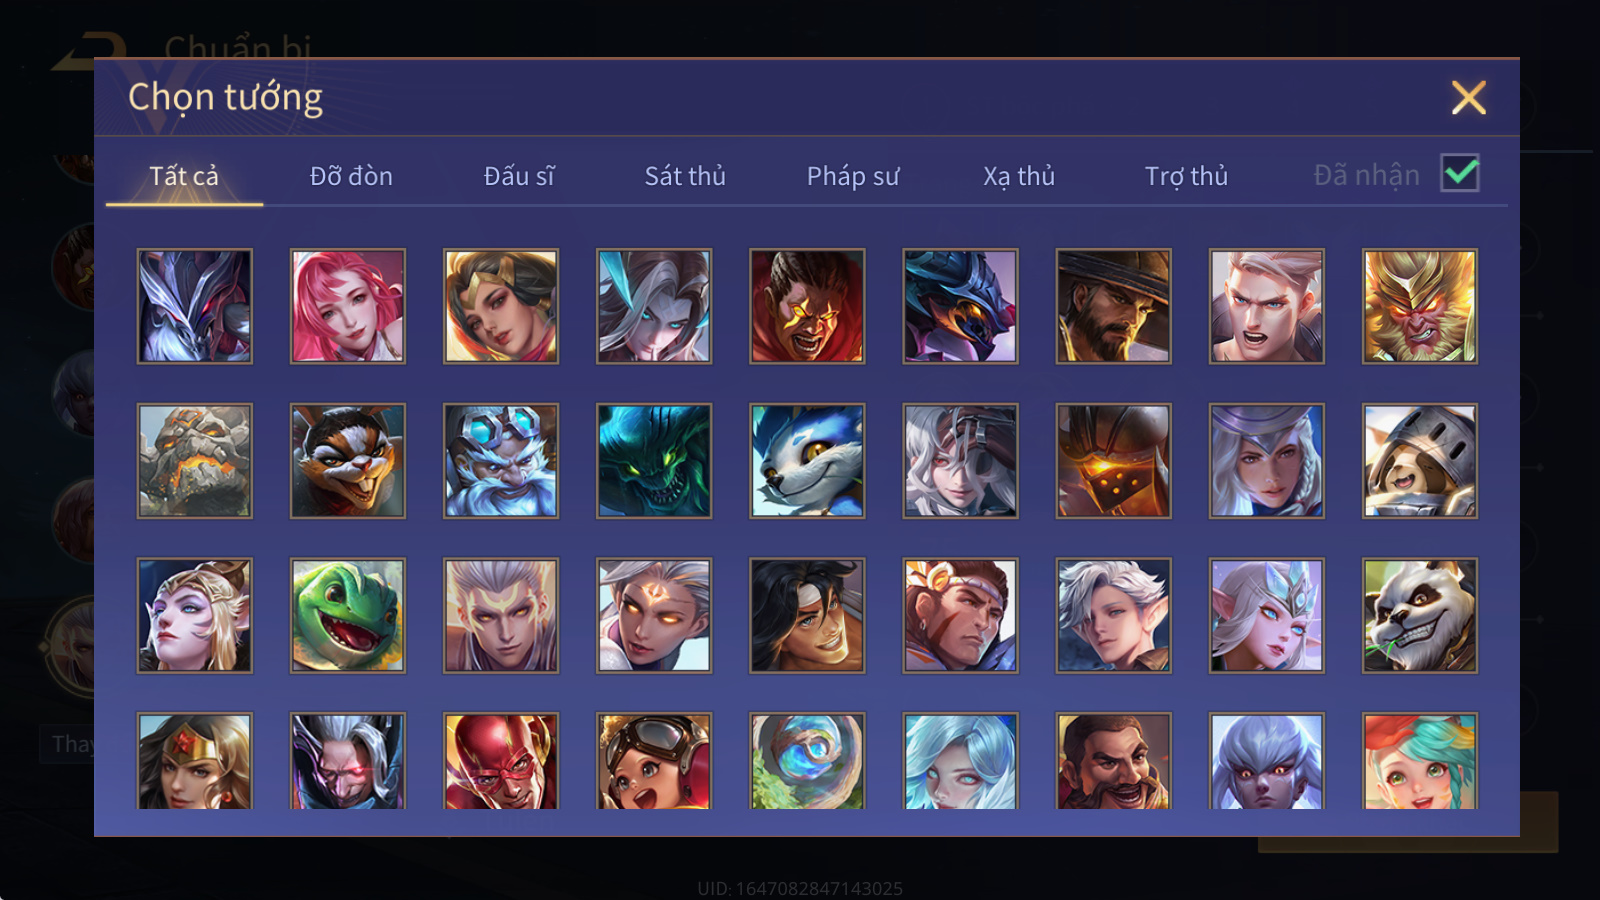Open the Trợ thủ tab
Image resolution: width=1600 pixels, height=900 pixels.
1186,176
